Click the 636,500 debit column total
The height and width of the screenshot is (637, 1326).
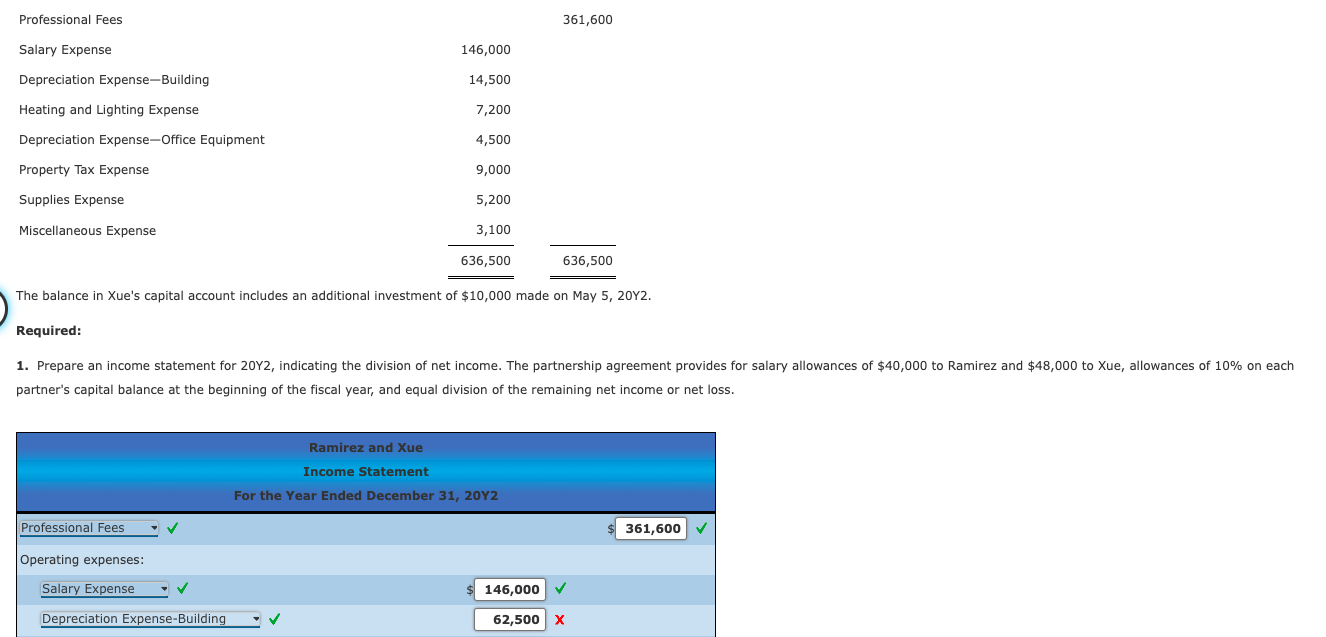(x=486, y=261)
